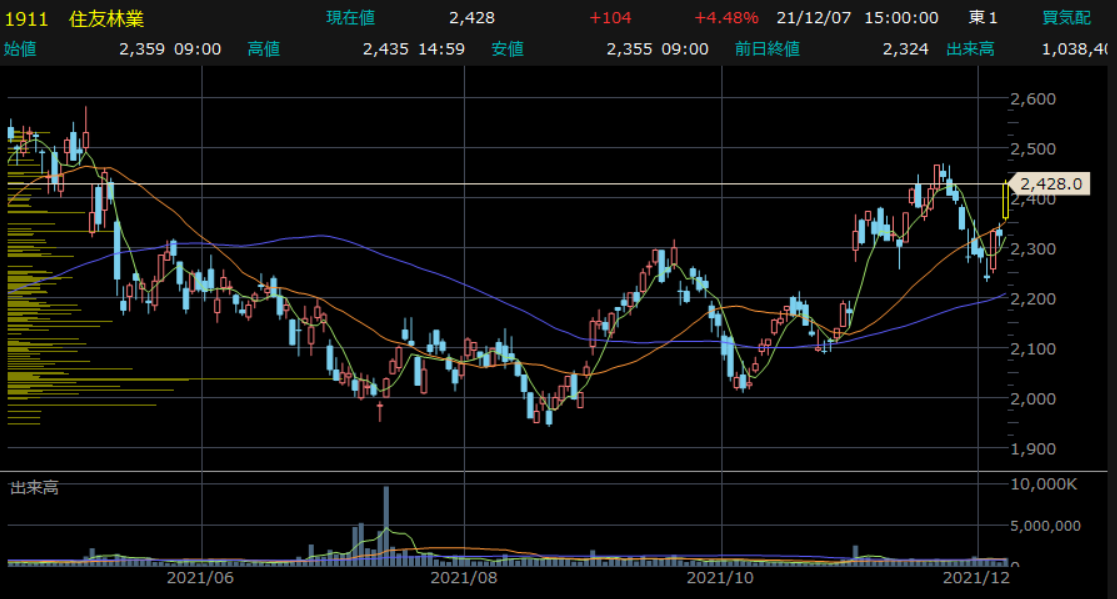Click the market label 東1
This screenshot has width=1117, height=599.
(983, 18)
